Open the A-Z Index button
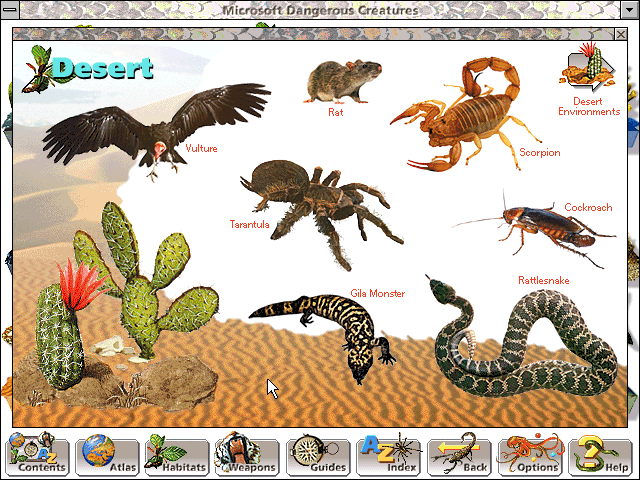This screenshot has height=480, width=640. 389,455
